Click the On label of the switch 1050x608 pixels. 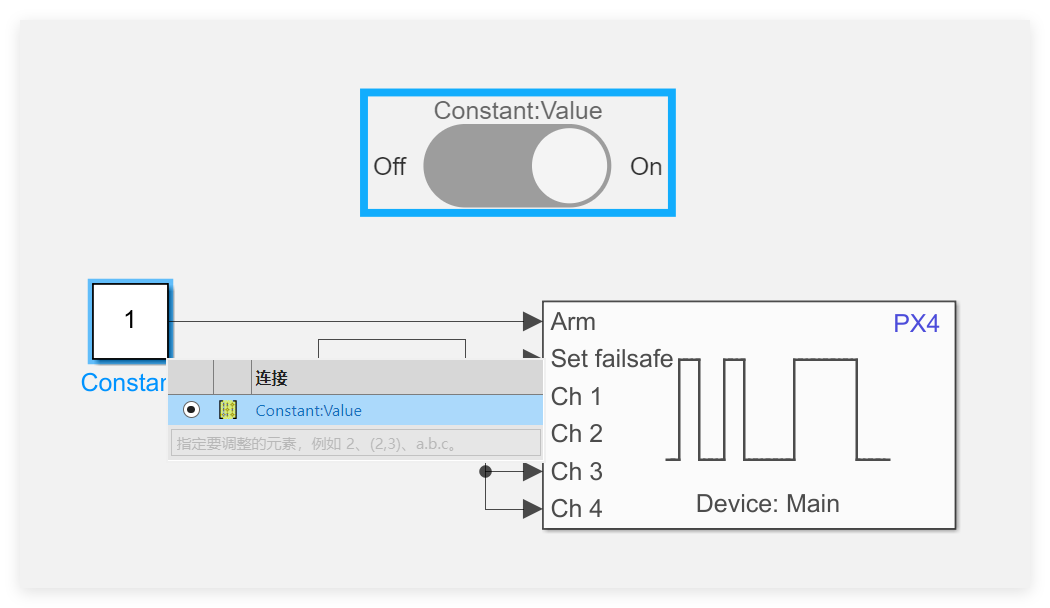[646, 167]
